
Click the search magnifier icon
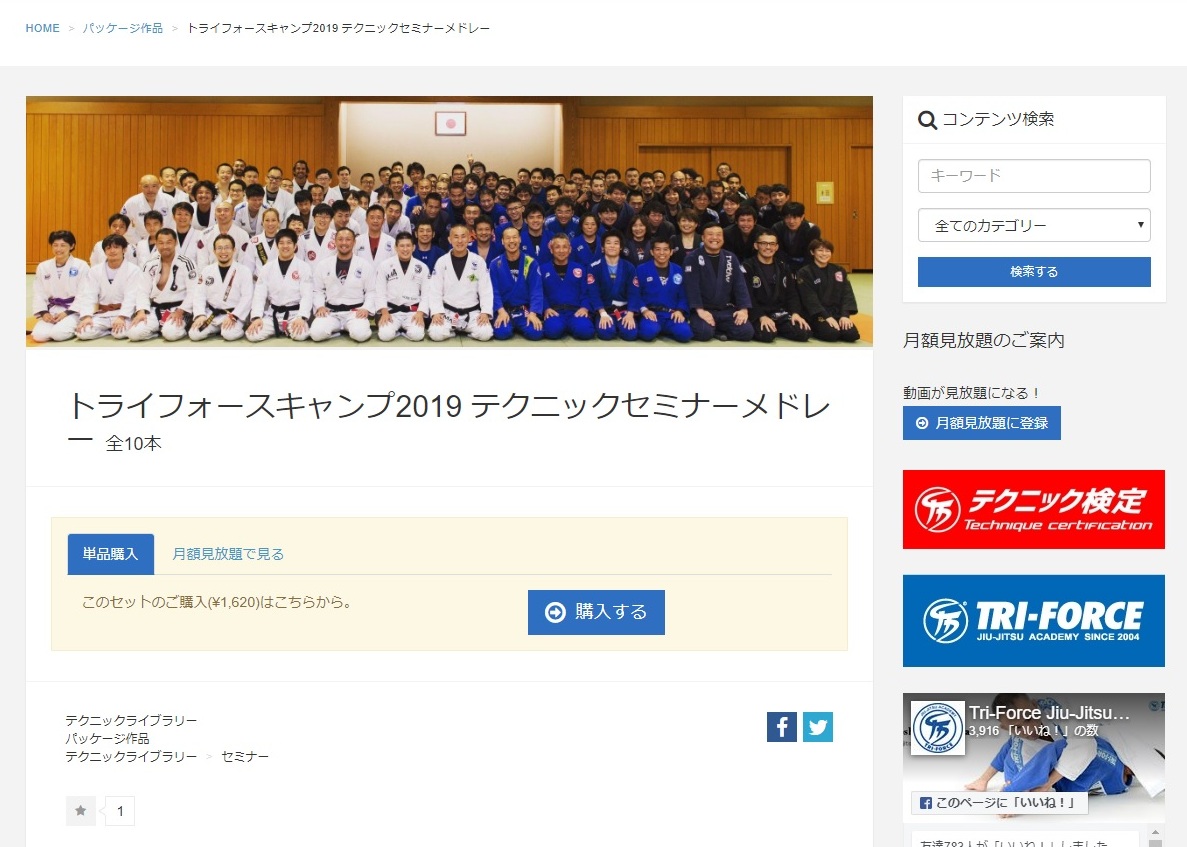click(x=927, y=120)
